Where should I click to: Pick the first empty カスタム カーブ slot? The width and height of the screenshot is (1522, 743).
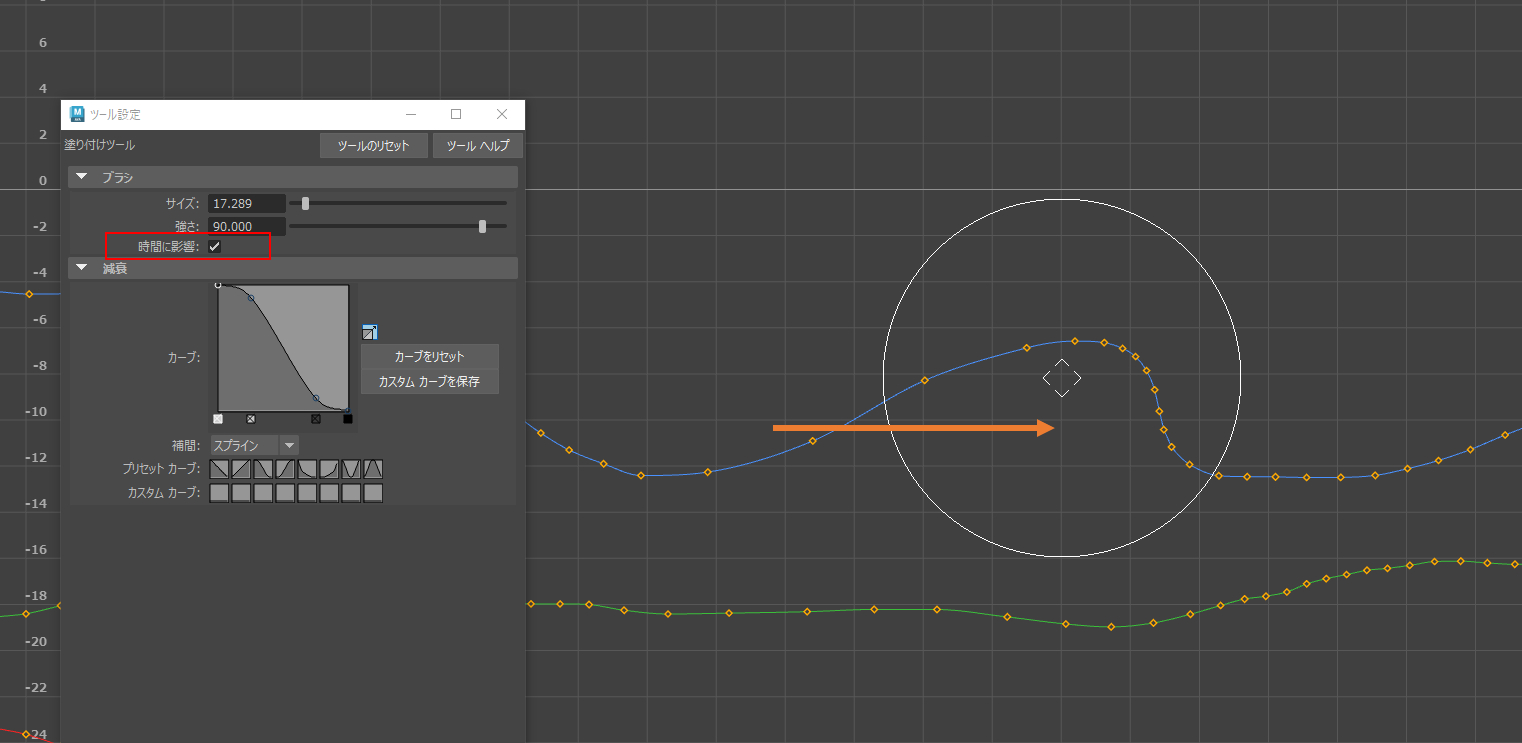[219, 493]
